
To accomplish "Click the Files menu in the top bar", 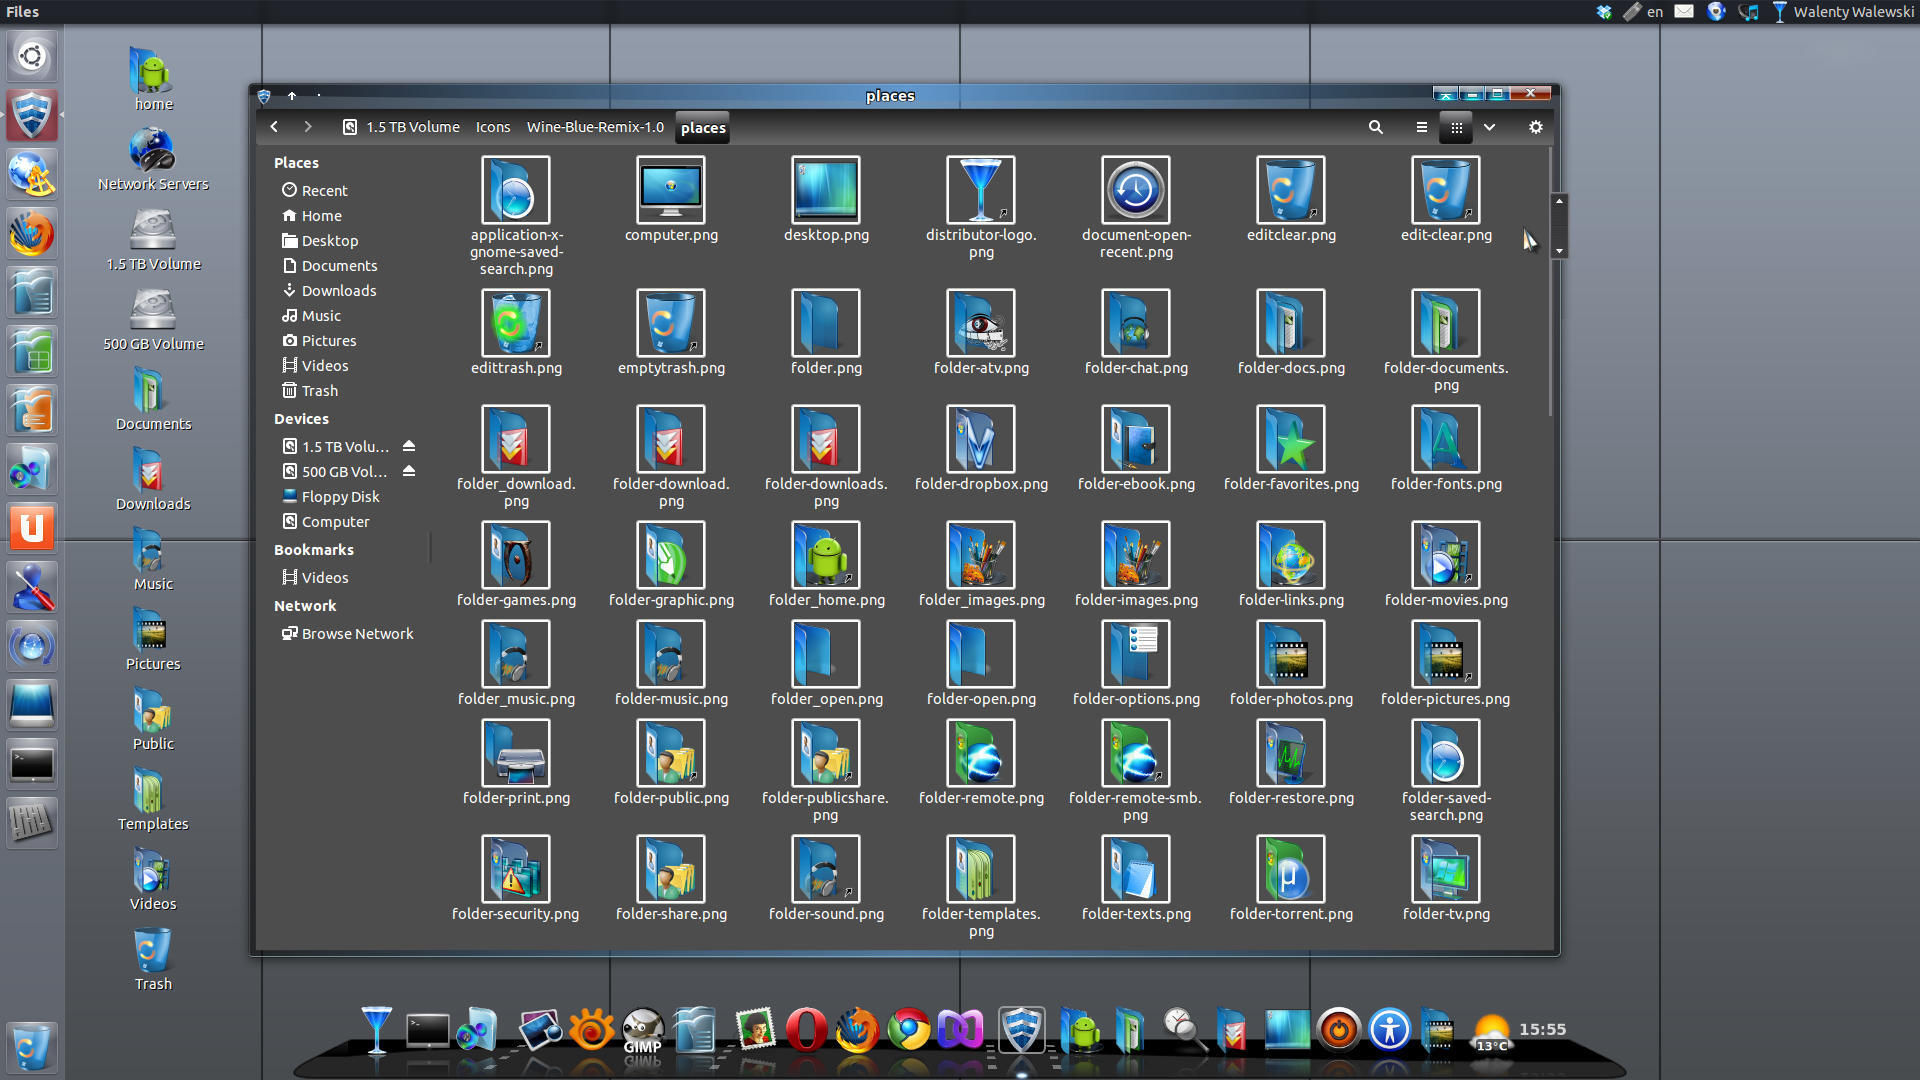I will click(x=22, y=12).
